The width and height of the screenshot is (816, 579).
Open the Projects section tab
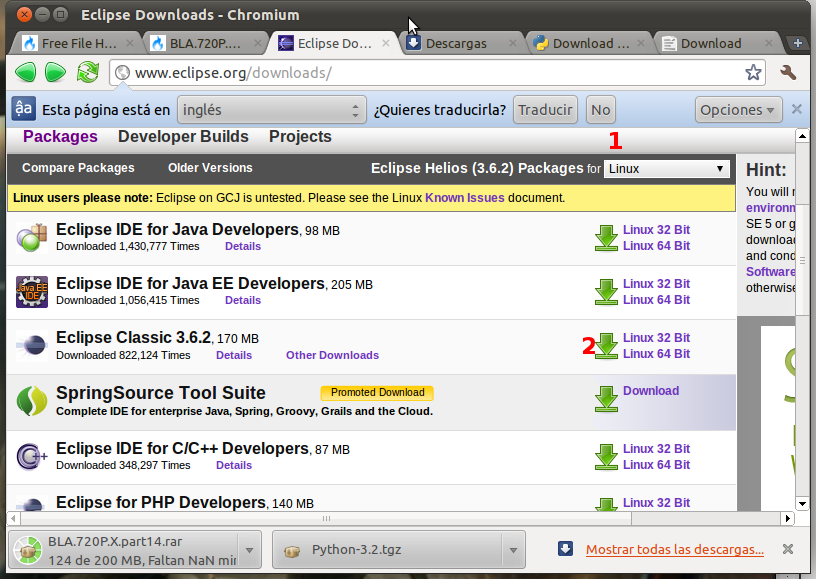pos(300,136)
